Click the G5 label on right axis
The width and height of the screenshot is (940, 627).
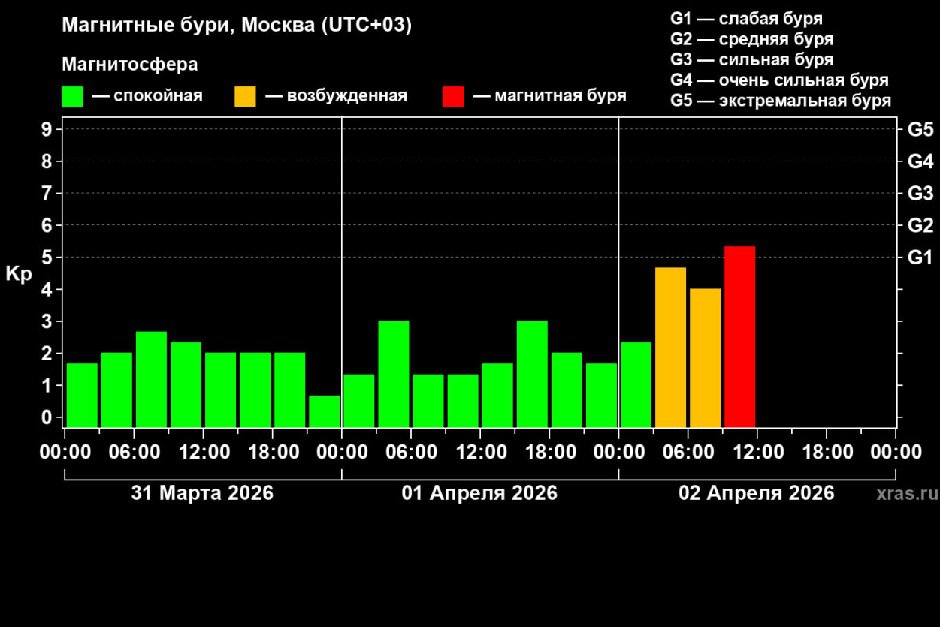[x=919, y=129]
